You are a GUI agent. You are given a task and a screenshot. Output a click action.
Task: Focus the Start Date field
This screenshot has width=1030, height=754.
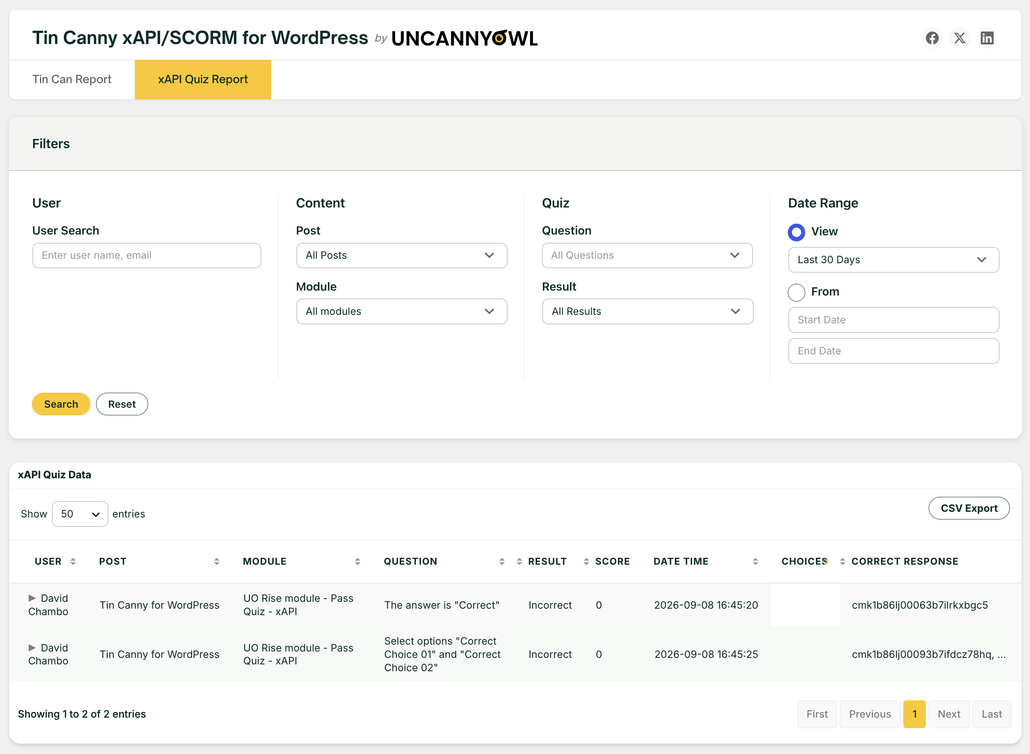pyautogui.click(x=893, y=320)
